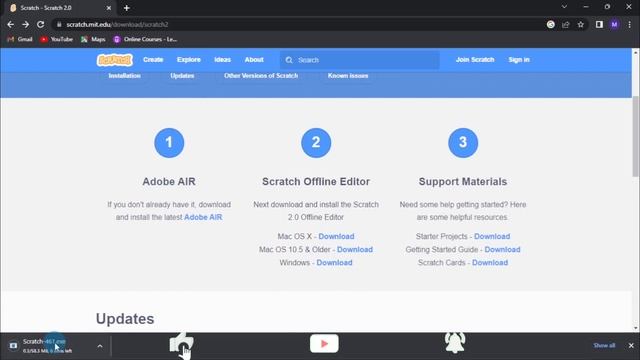Click the browser forward arrow

pos(25,24)
